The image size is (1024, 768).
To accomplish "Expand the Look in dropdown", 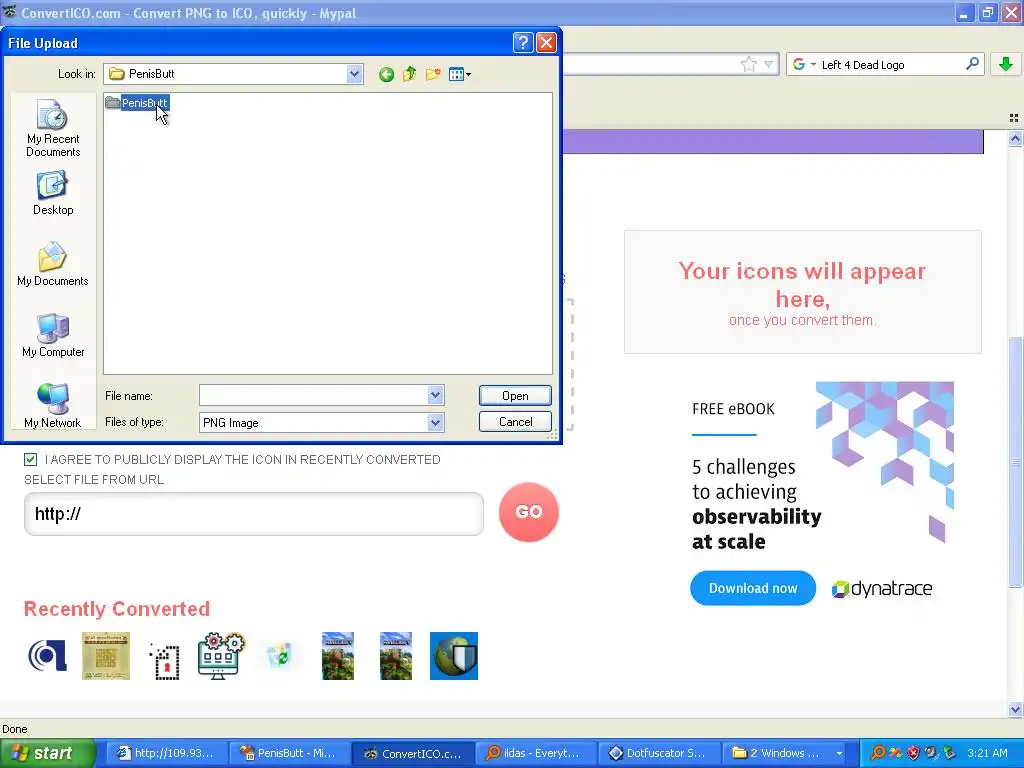I will click(354, 74).
